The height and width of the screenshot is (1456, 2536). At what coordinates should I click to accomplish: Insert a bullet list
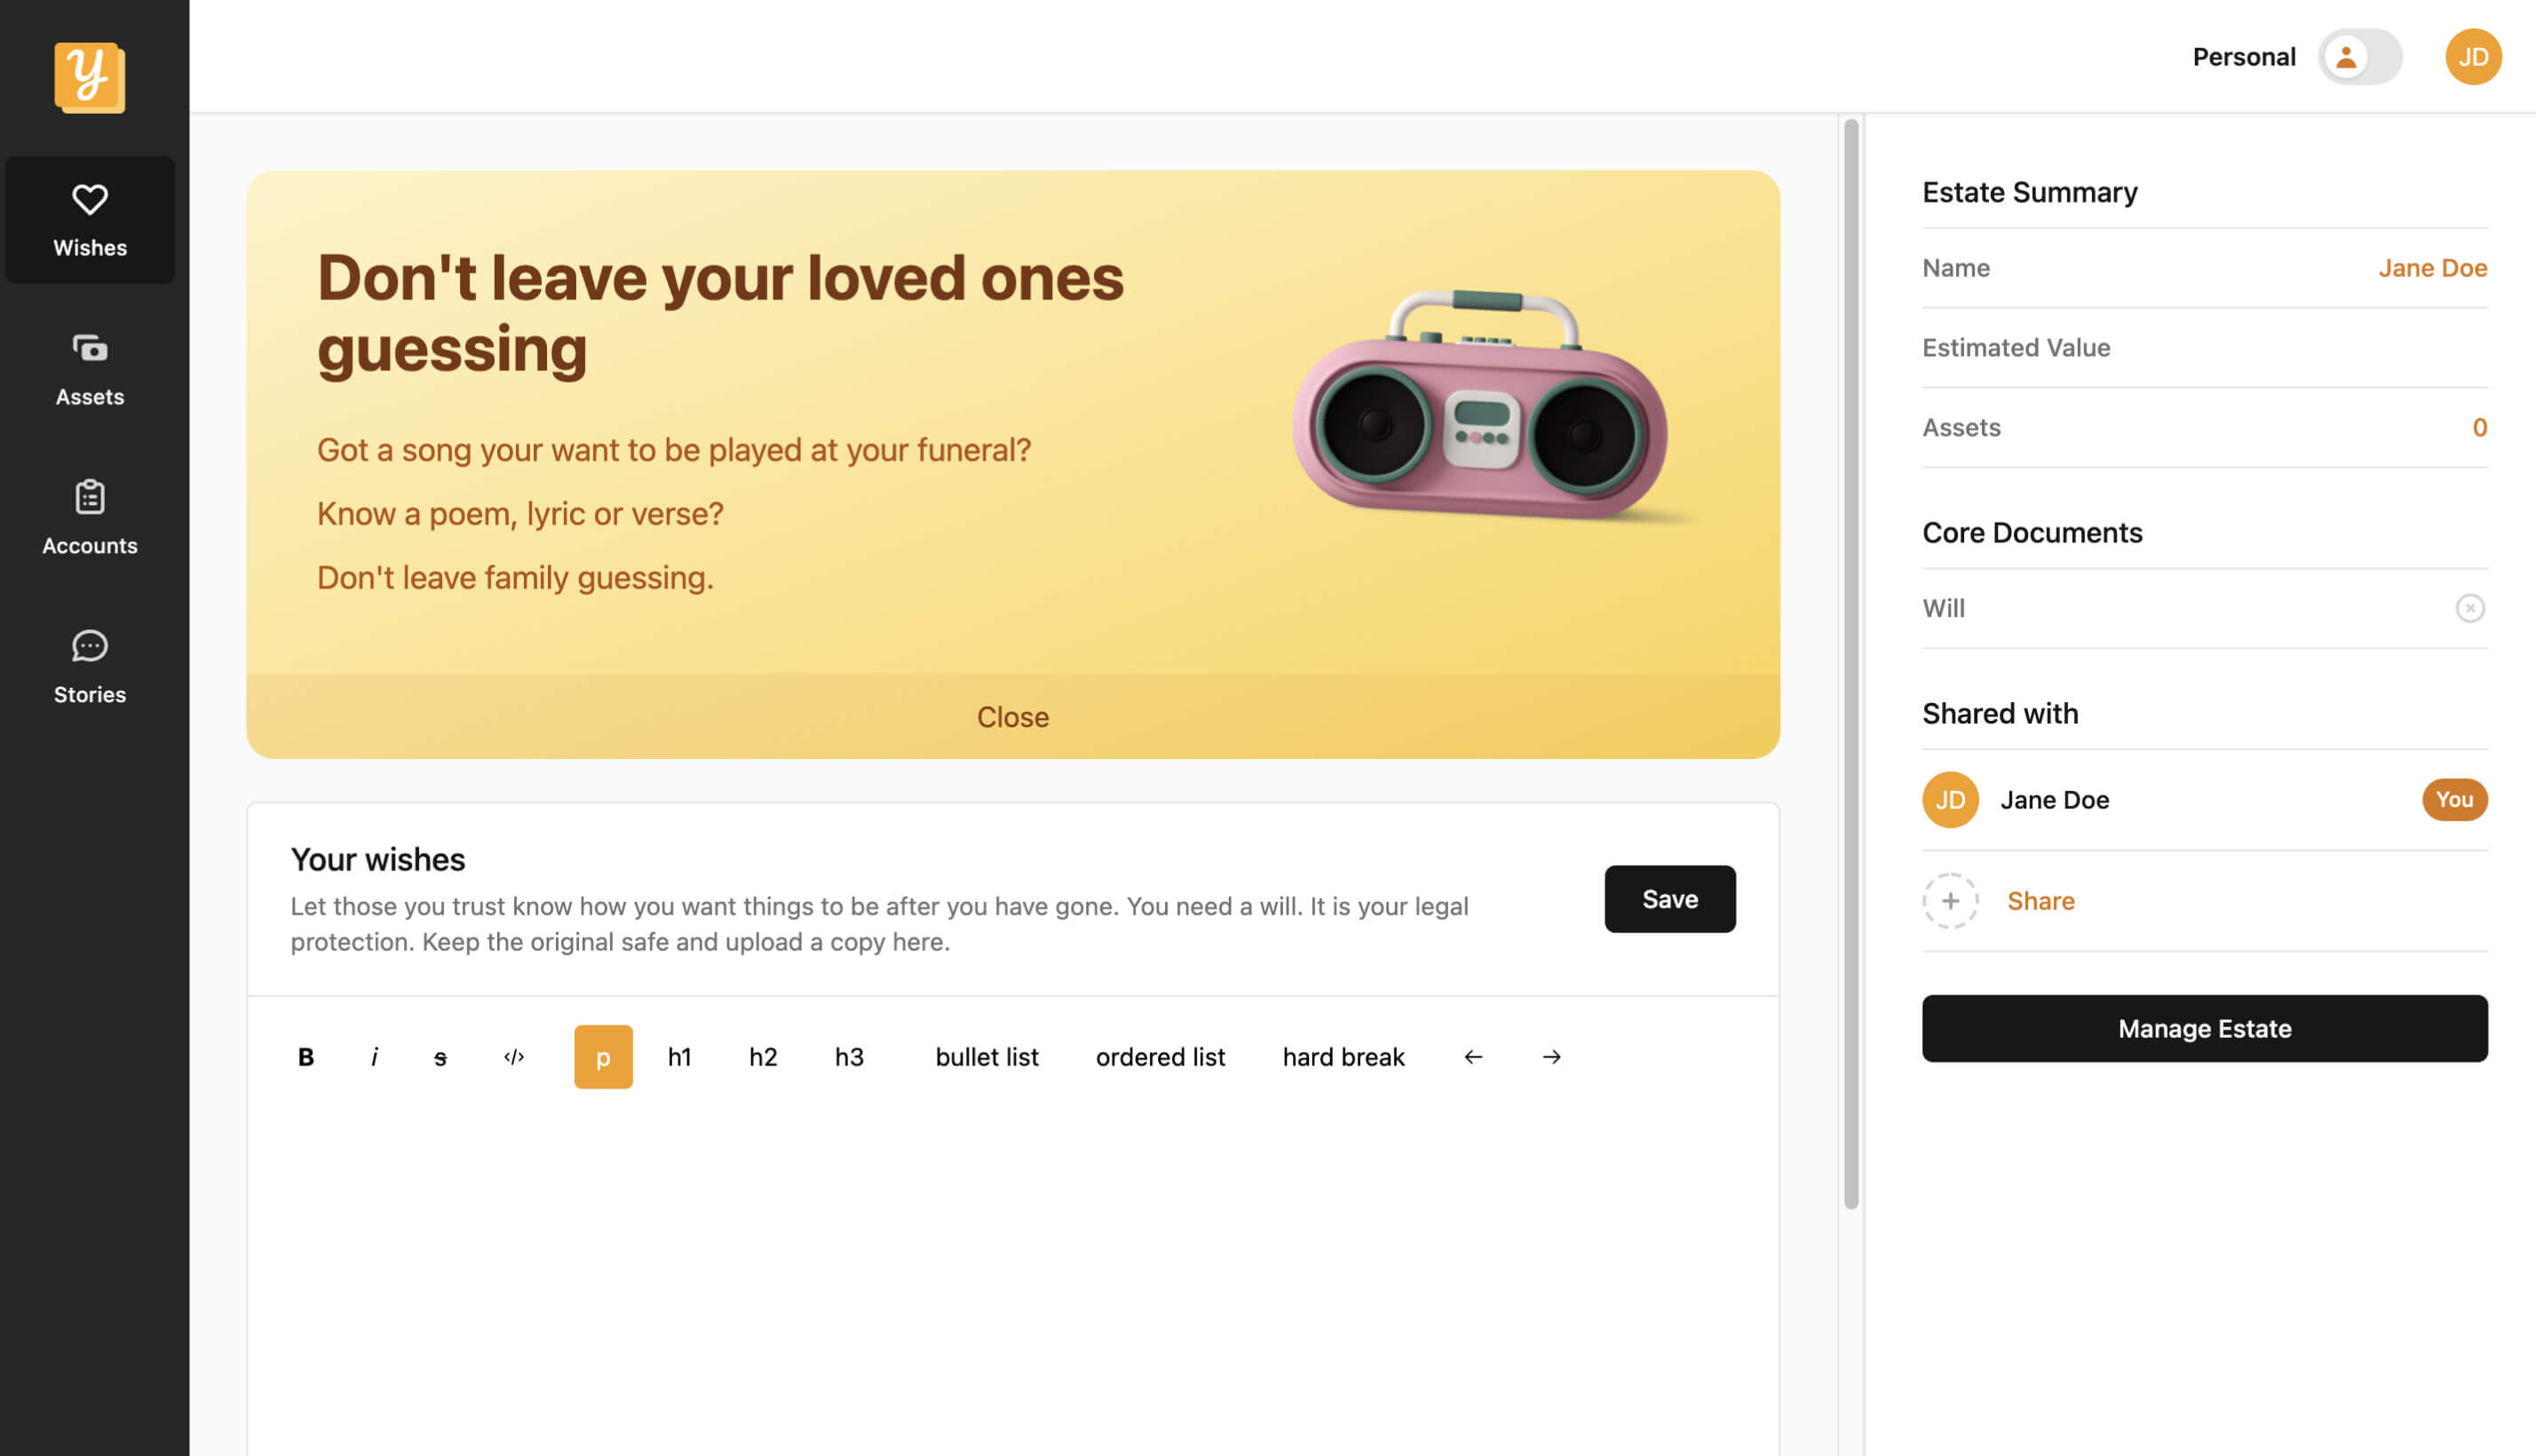coord(986,1056)
